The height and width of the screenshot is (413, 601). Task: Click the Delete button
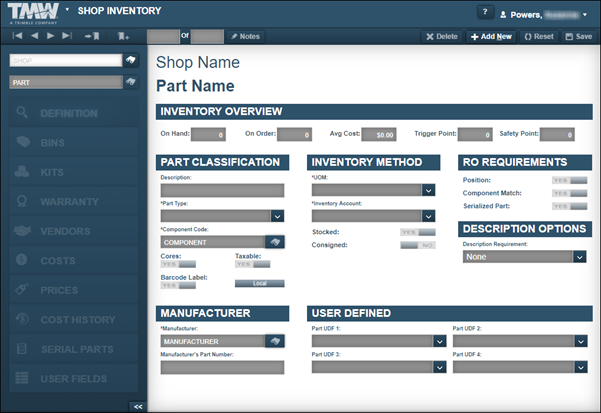click(x=442, y=36)
